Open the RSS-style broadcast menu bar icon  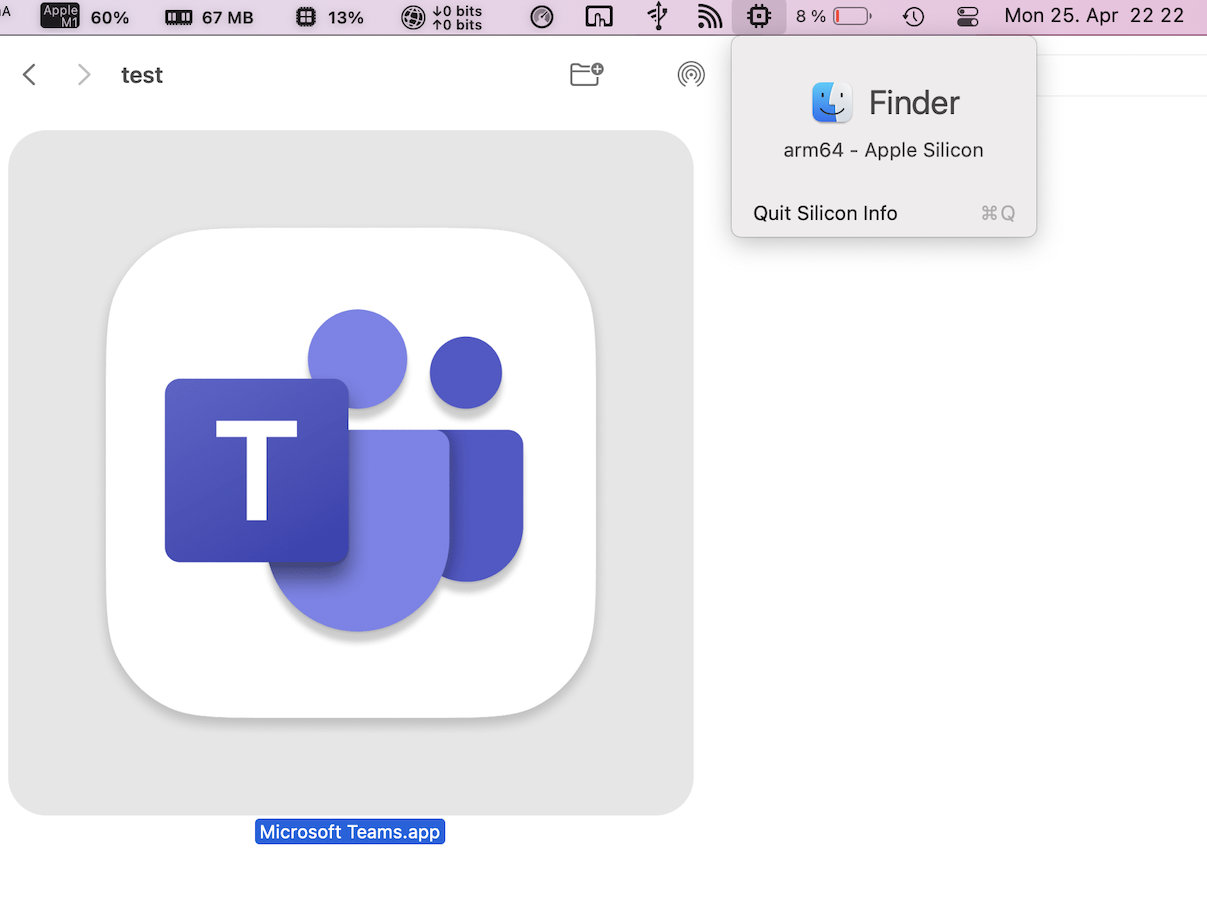[709, 17]
